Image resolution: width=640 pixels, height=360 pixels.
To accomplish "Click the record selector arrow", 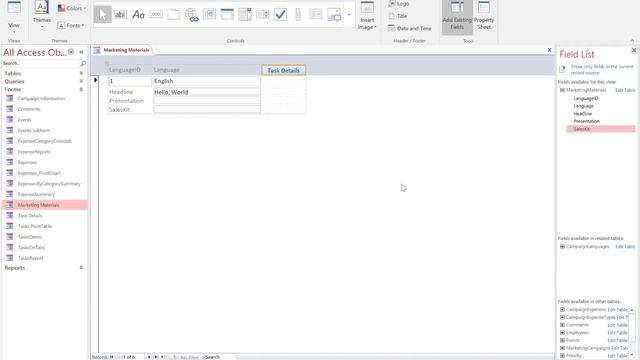I will point(96,80).
